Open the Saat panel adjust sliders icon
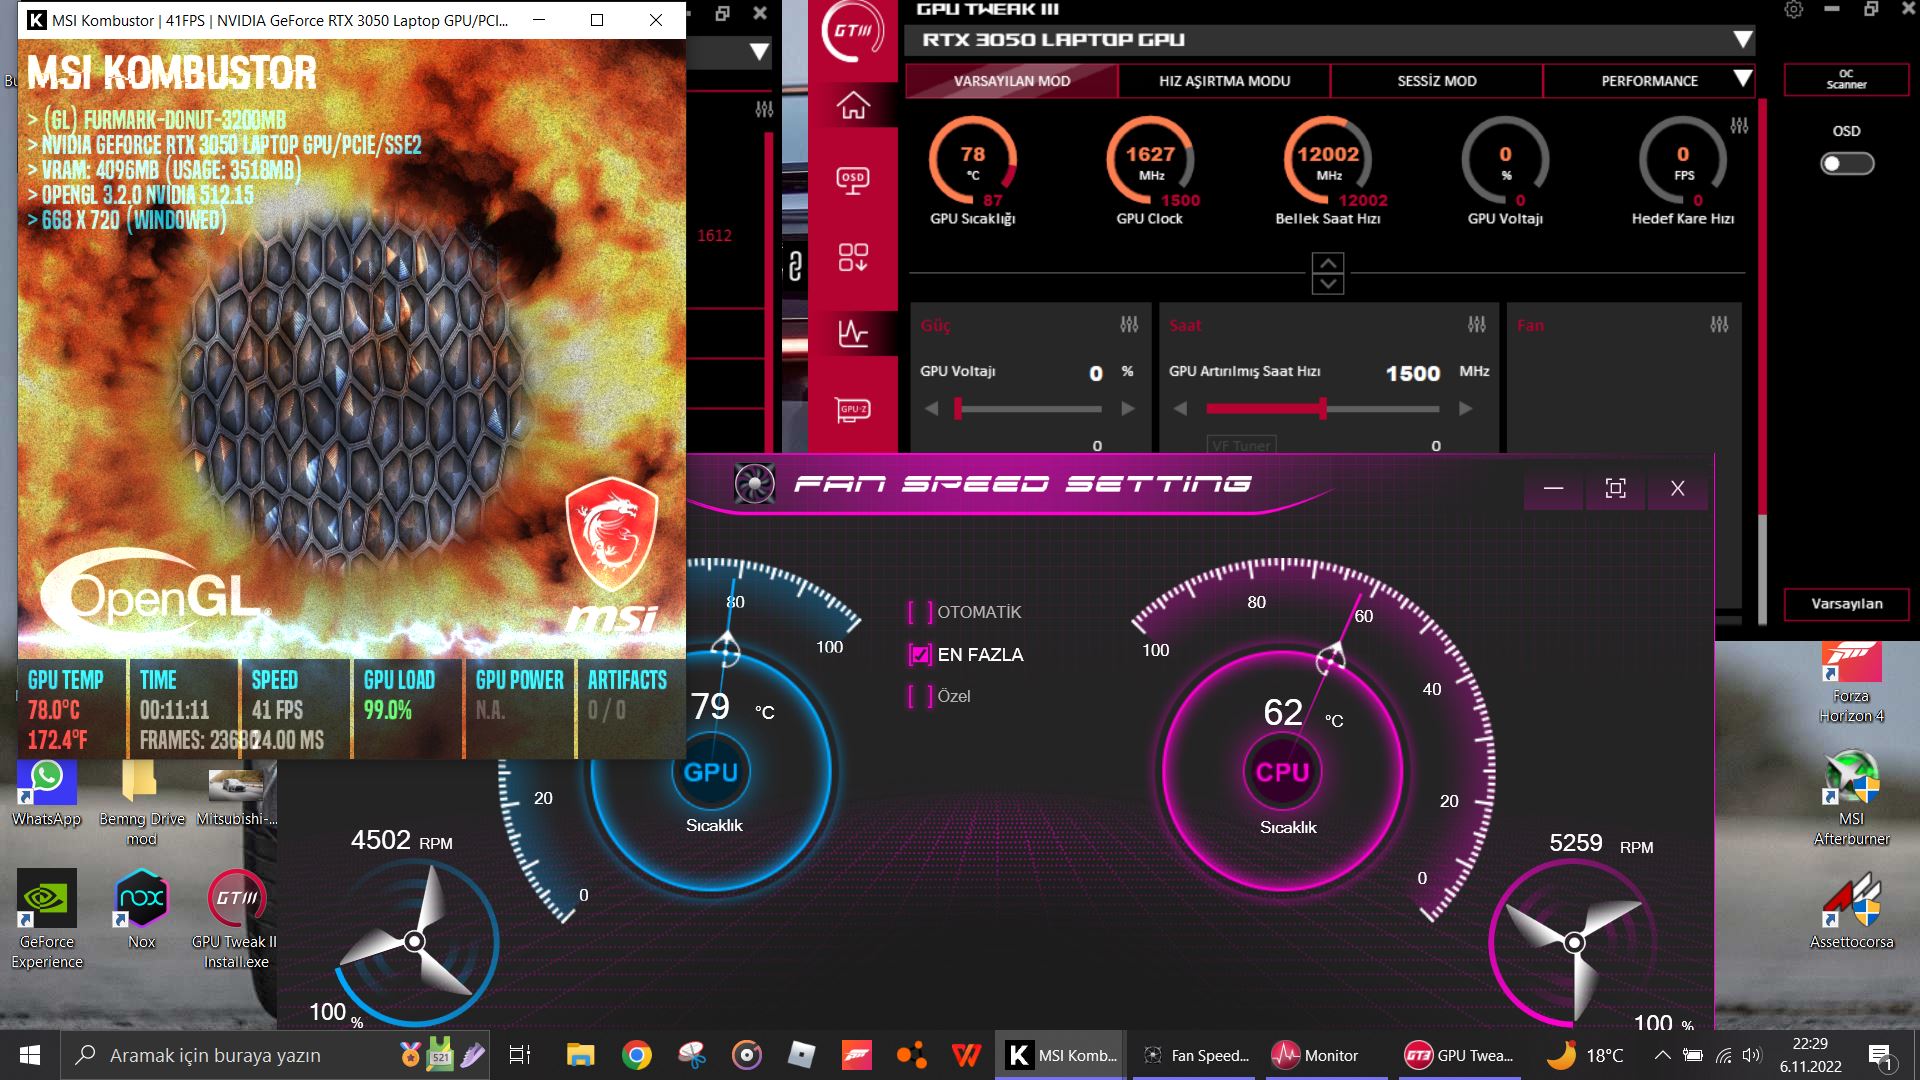The height and width of the screenshot is (1080, 1920). (x=1477, y=325)
